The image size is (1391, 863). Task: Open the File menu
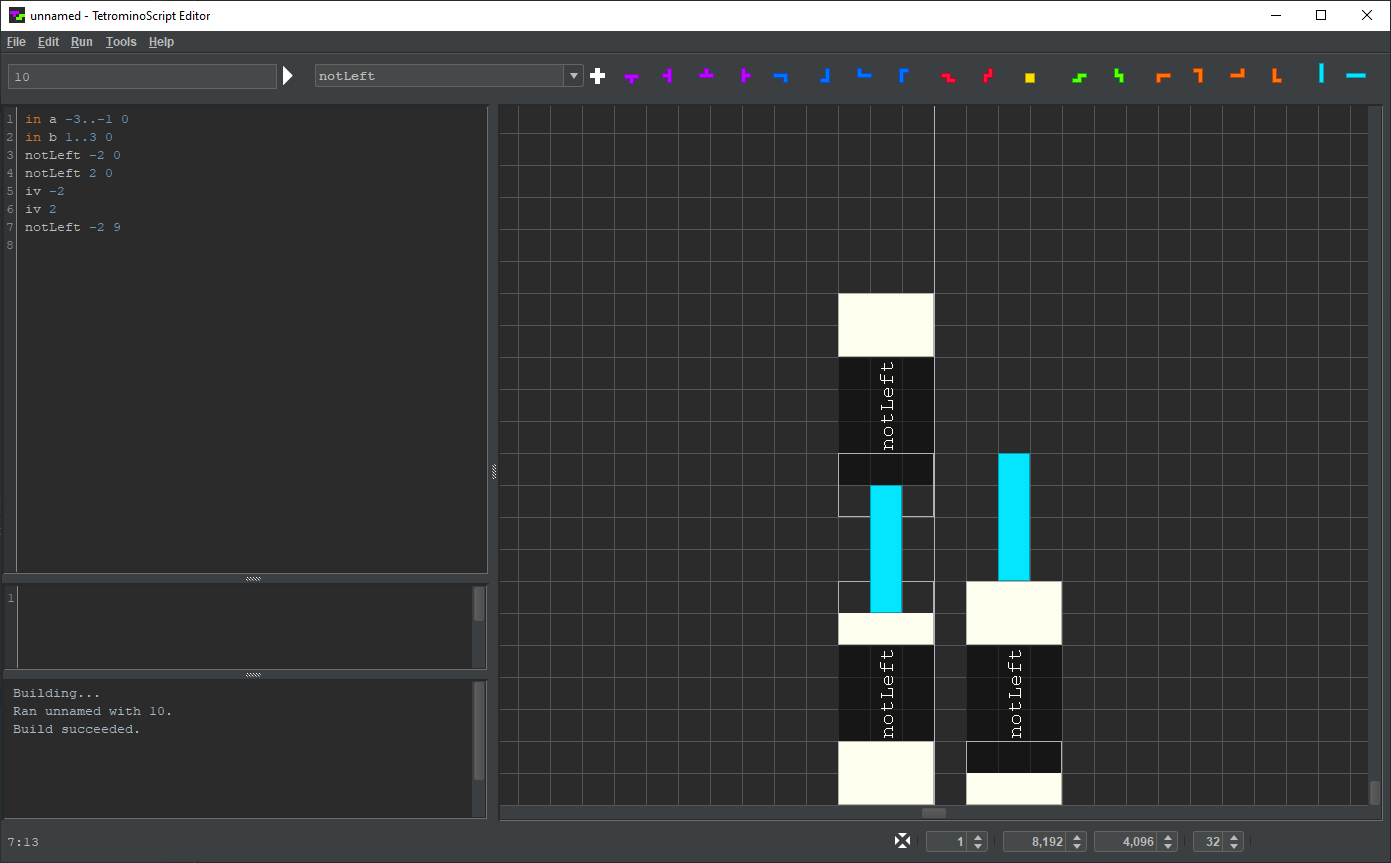16,42
